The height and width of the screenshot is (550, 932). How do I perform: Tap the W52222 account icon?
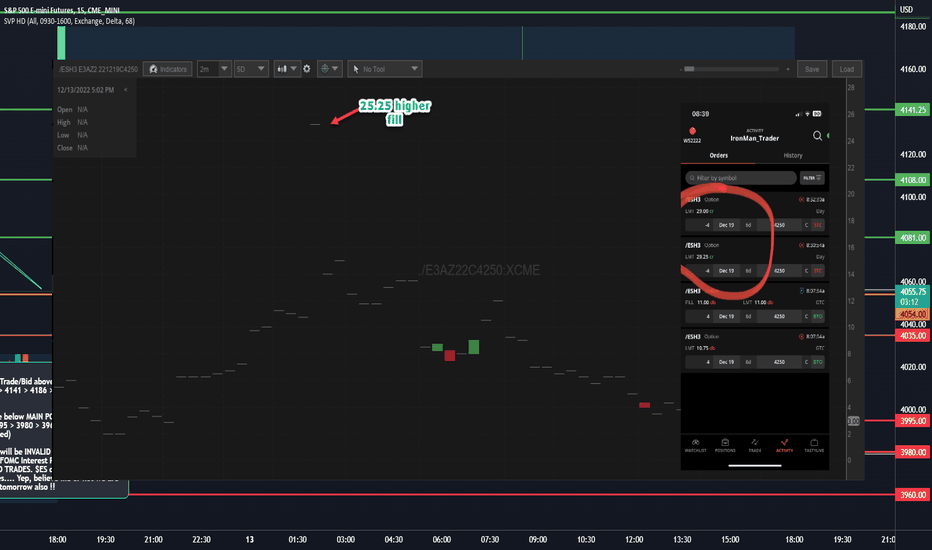pos(692,135)
